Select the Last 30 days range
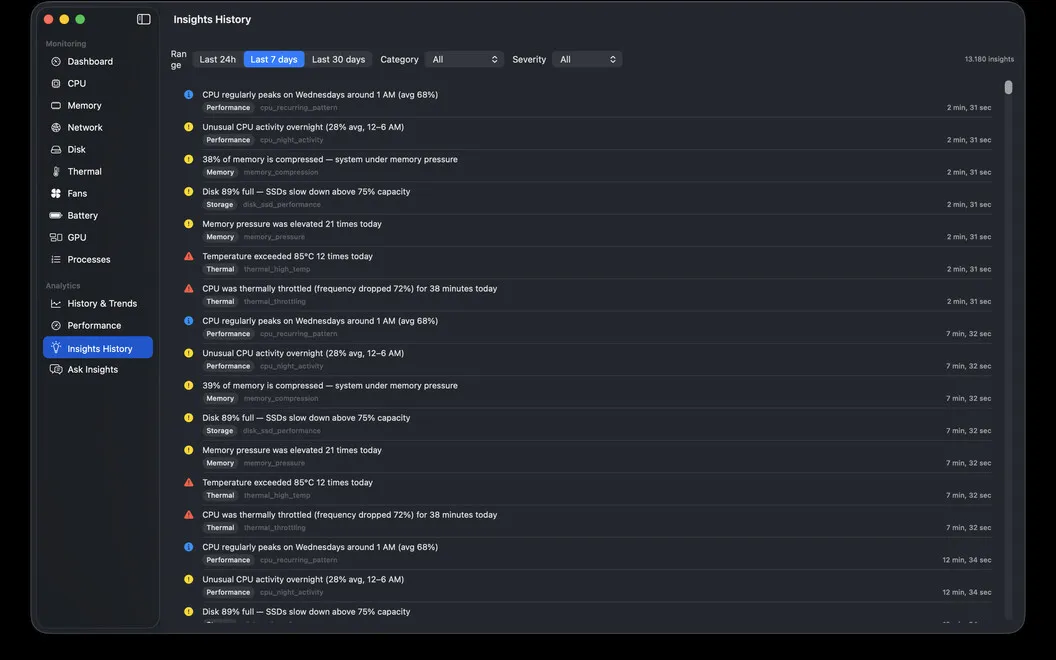Image resolution: width=1056 pixels, height=660 pixels. (x=338, y=59)
